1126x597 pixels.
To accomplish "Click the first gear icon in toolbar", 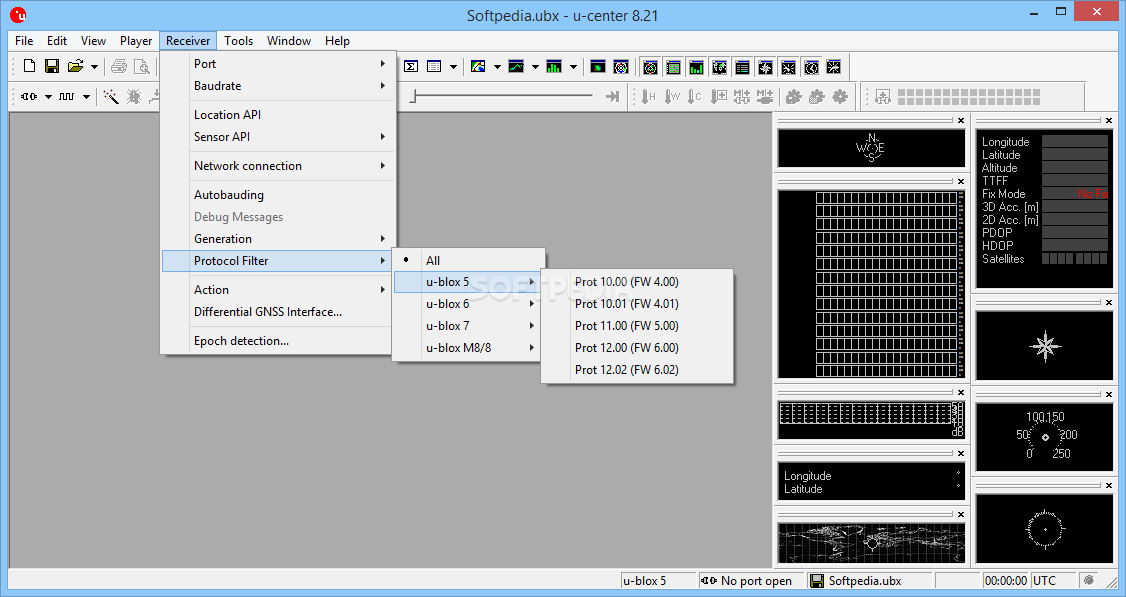I will coord(794,96).
